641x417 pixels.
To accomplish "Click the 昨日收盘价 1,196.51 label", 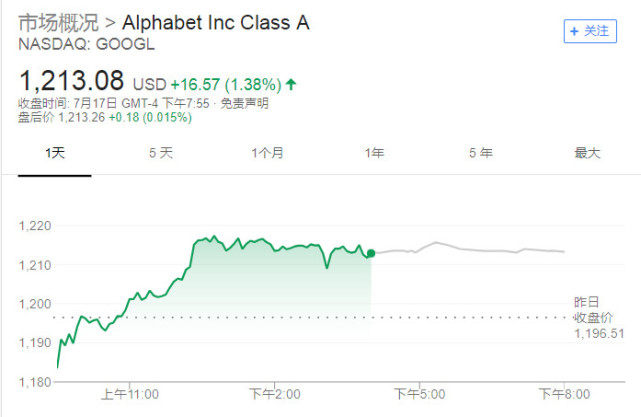I will (599, 318).
